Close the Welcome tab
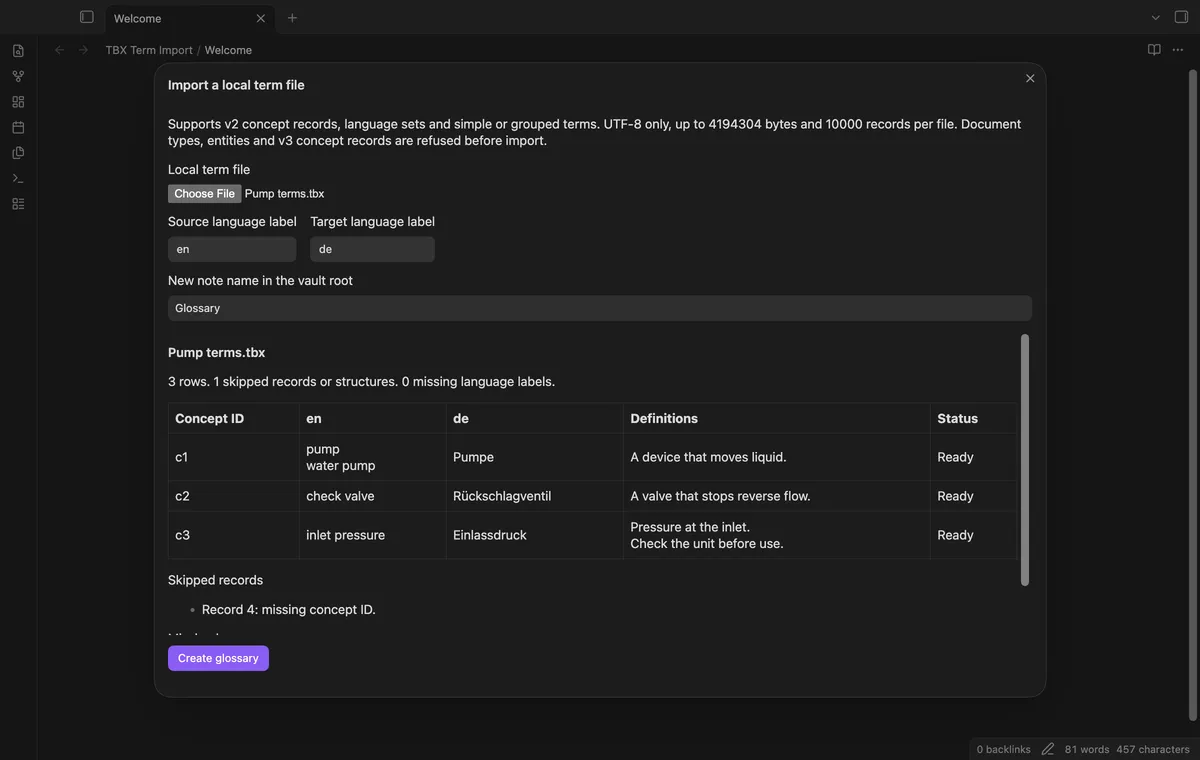Viewport: 1200px width, 760px height. [261, 18]
